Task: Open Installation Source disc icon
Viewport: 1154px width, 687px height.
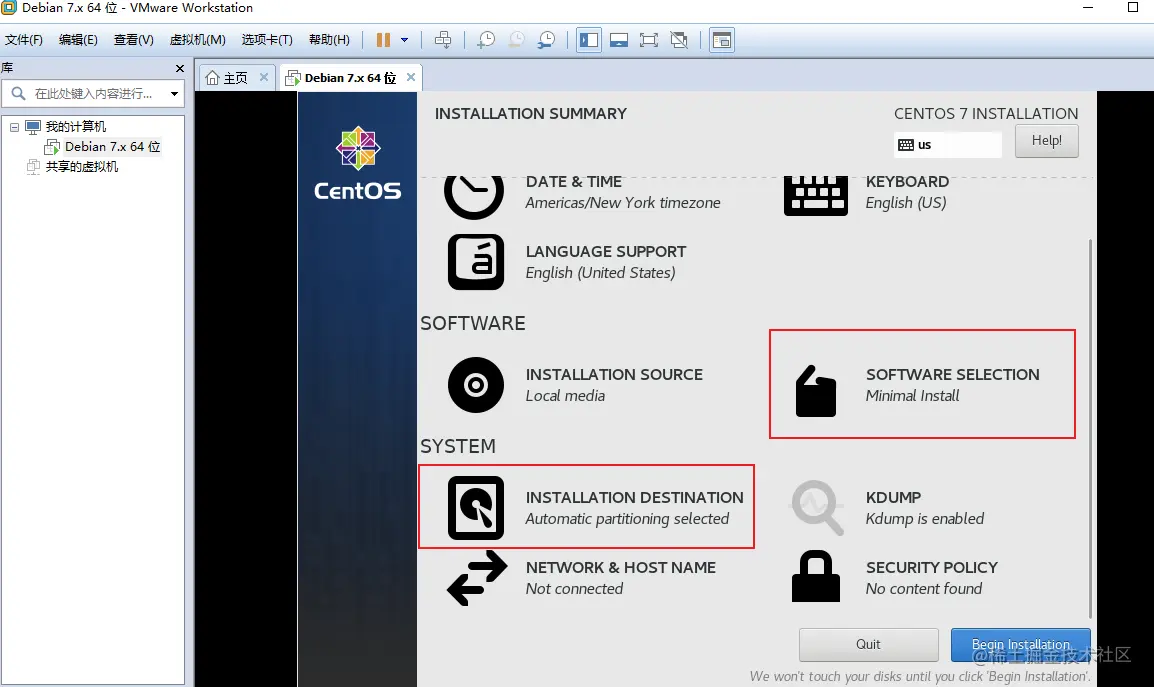Action: click(x=476, y=385)
